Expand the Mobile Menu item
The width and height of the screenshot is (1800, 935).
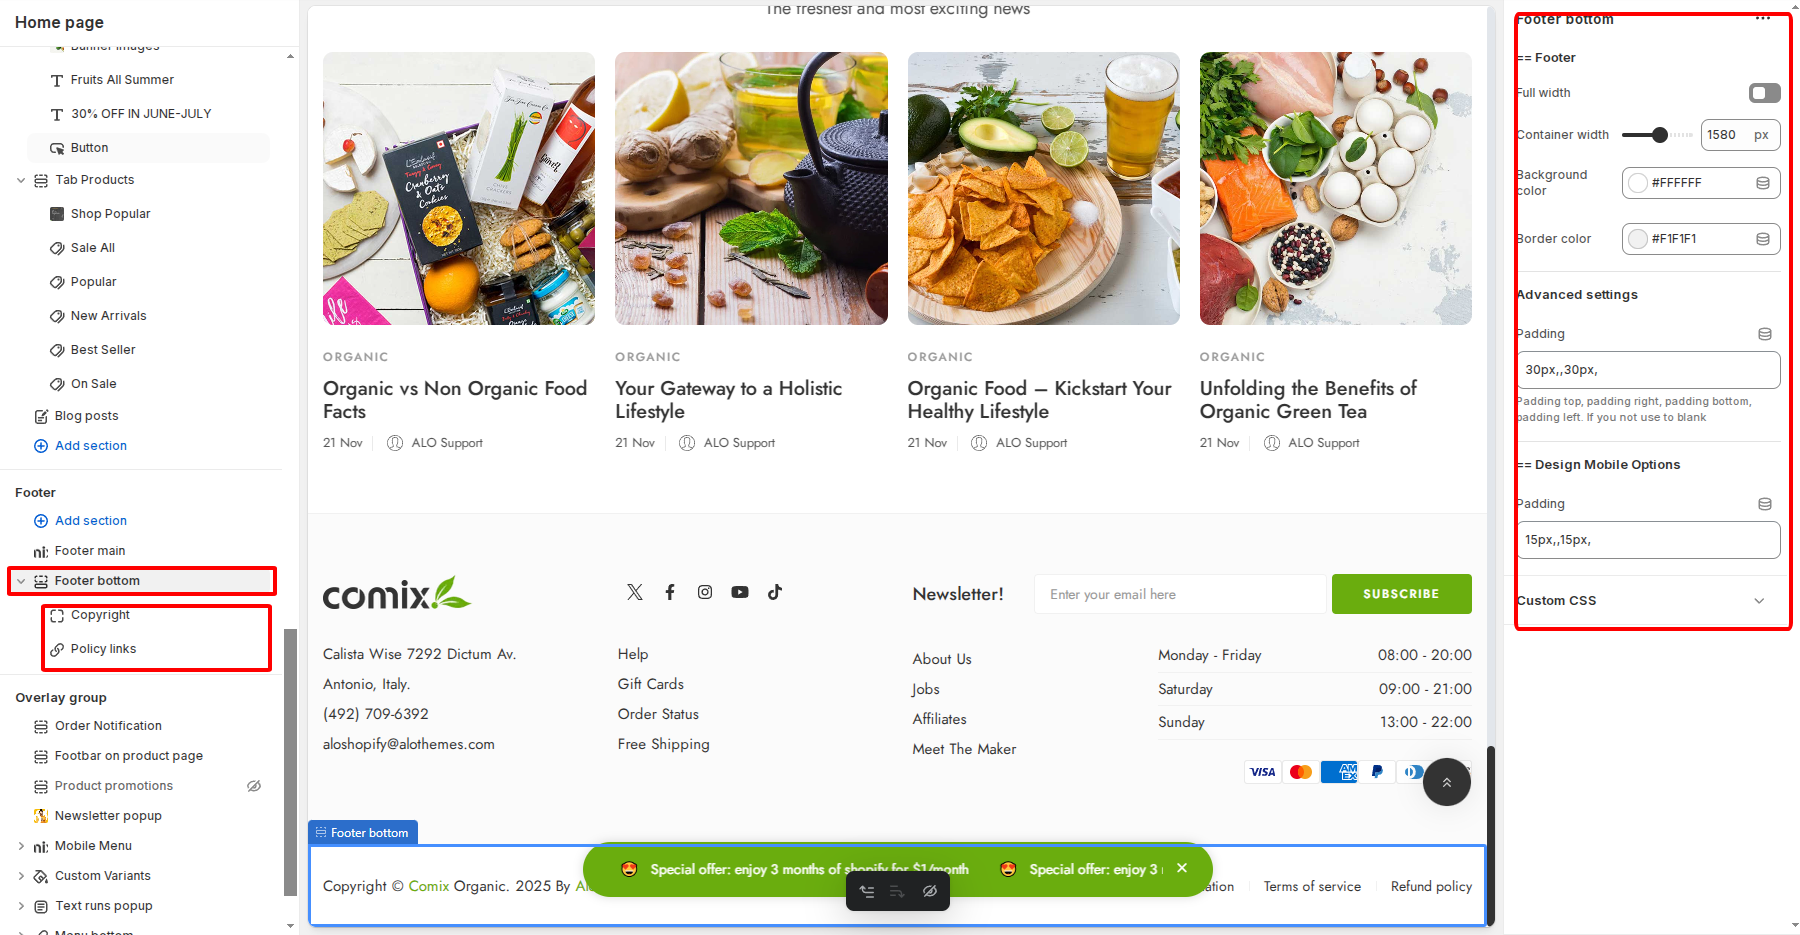pyautogui.click(x=21, y=846)
